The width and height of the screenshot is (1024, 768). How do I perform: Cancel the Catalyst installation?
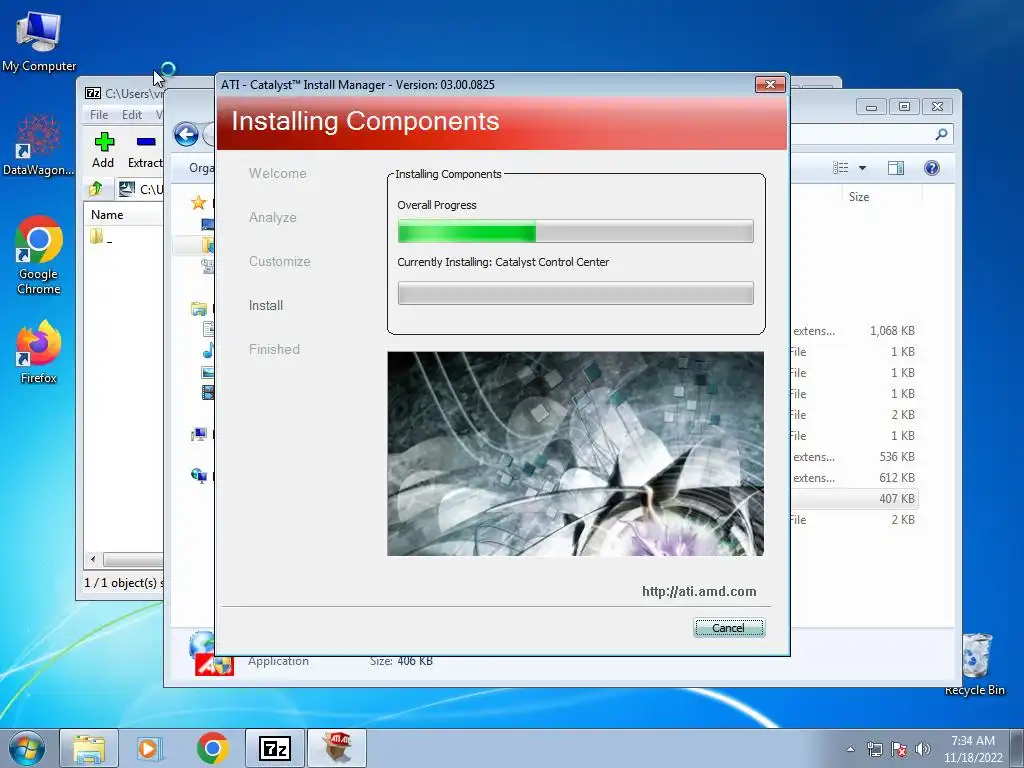729,628
